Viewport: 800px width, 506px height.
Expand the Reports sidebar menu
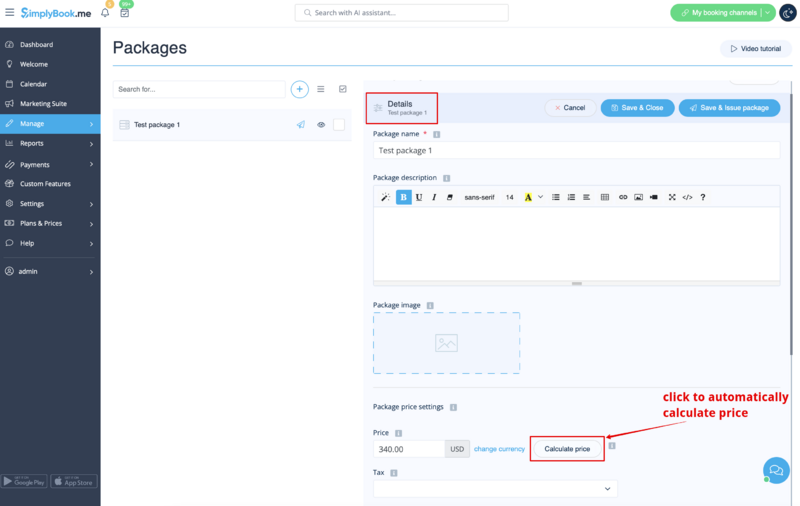(x=50, y=143)
